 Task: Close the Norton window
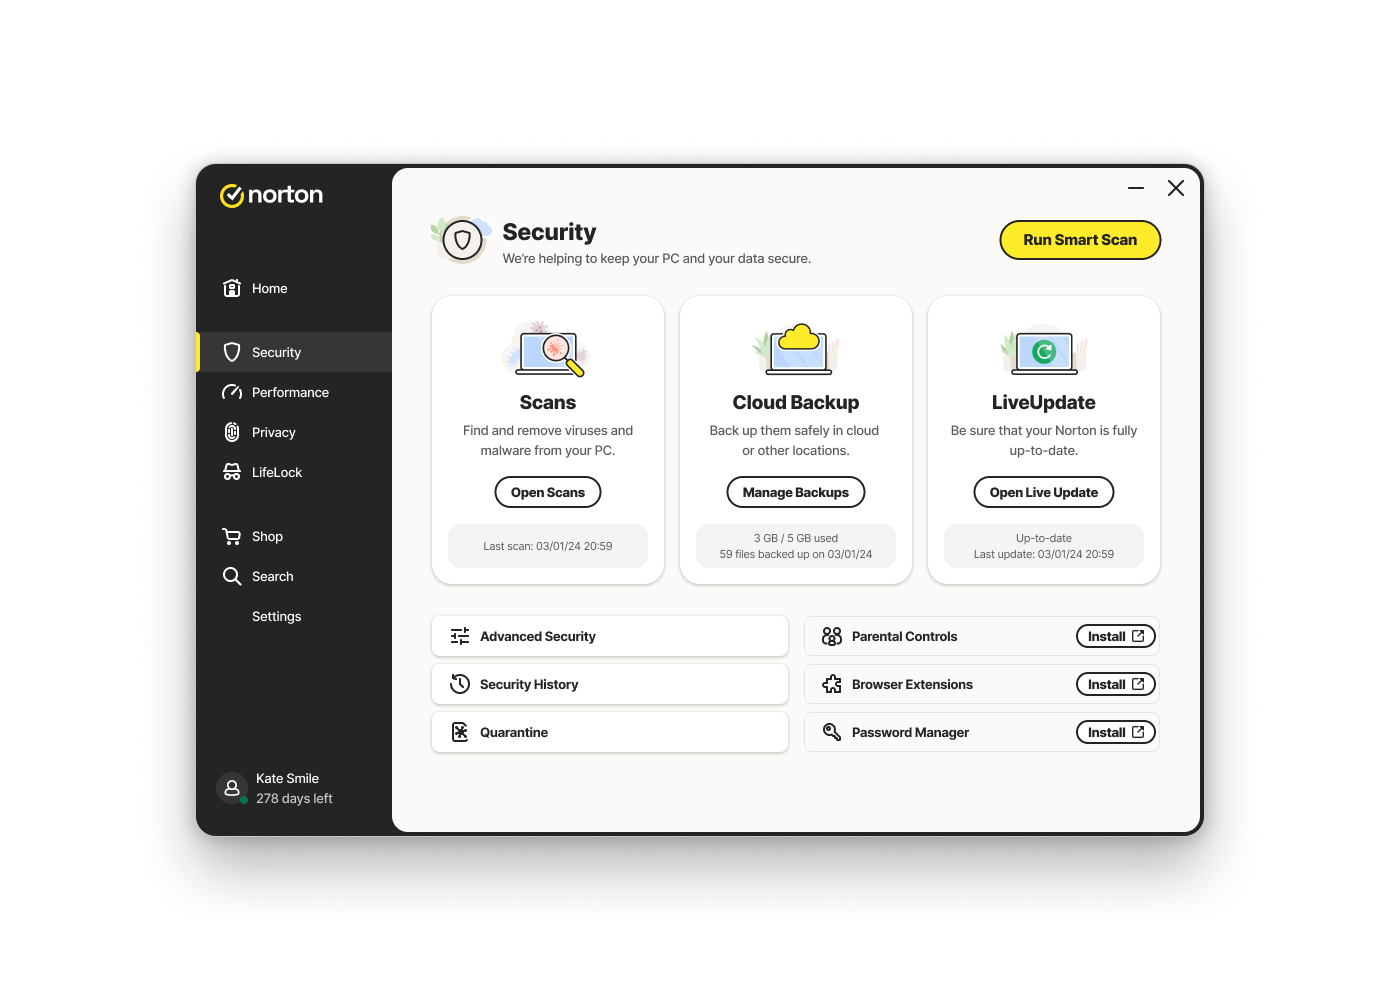1176,188
